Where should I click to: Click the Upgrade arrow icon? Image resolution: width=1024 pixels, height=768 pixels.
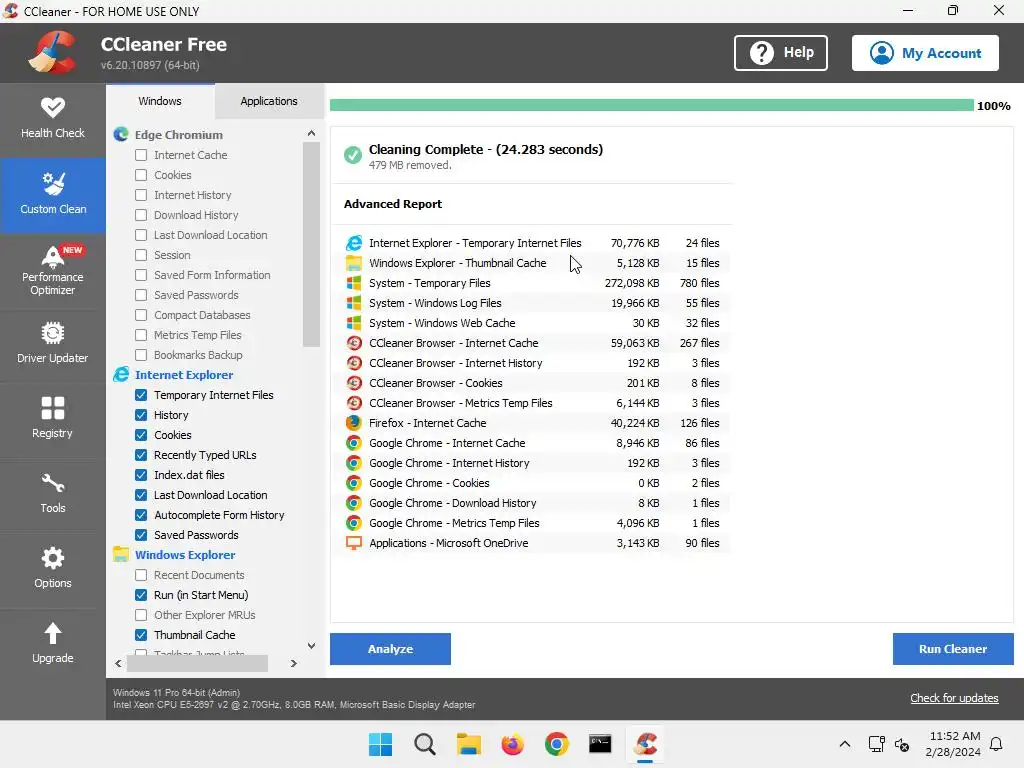[x=52, y=633]
